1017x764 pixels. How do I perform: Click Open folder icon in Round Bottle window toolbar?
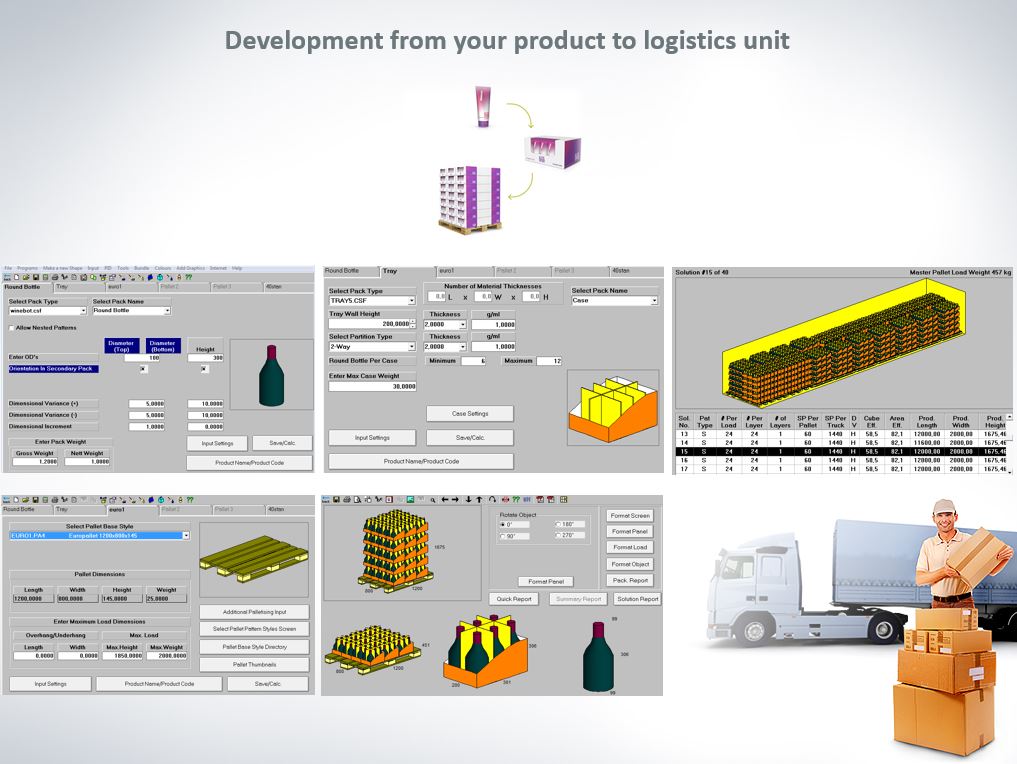click(x=26, y=277)
